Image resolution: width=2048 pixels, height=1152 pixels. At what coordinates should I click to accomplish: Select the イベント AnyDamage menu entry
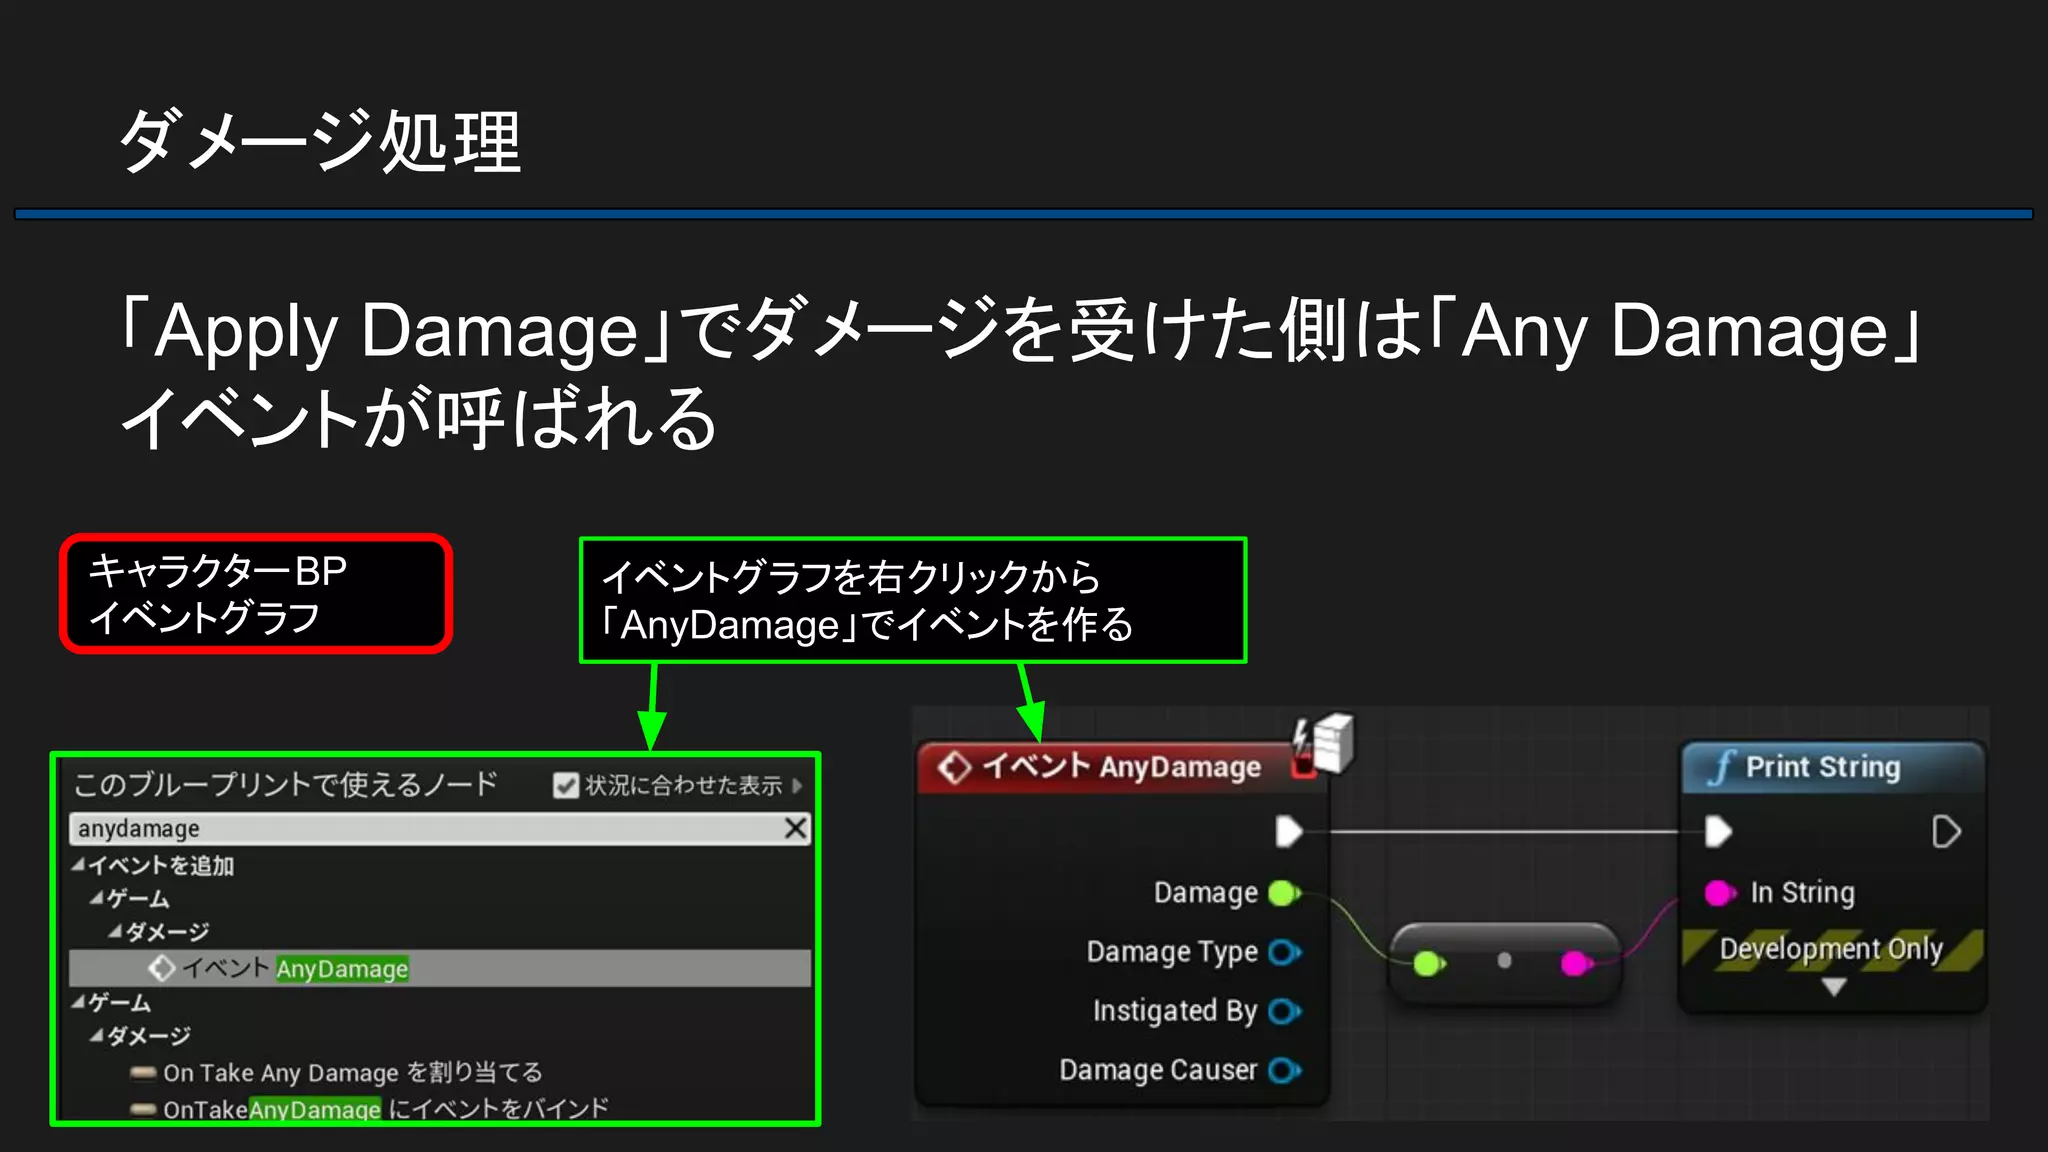(x=439, y=968)
